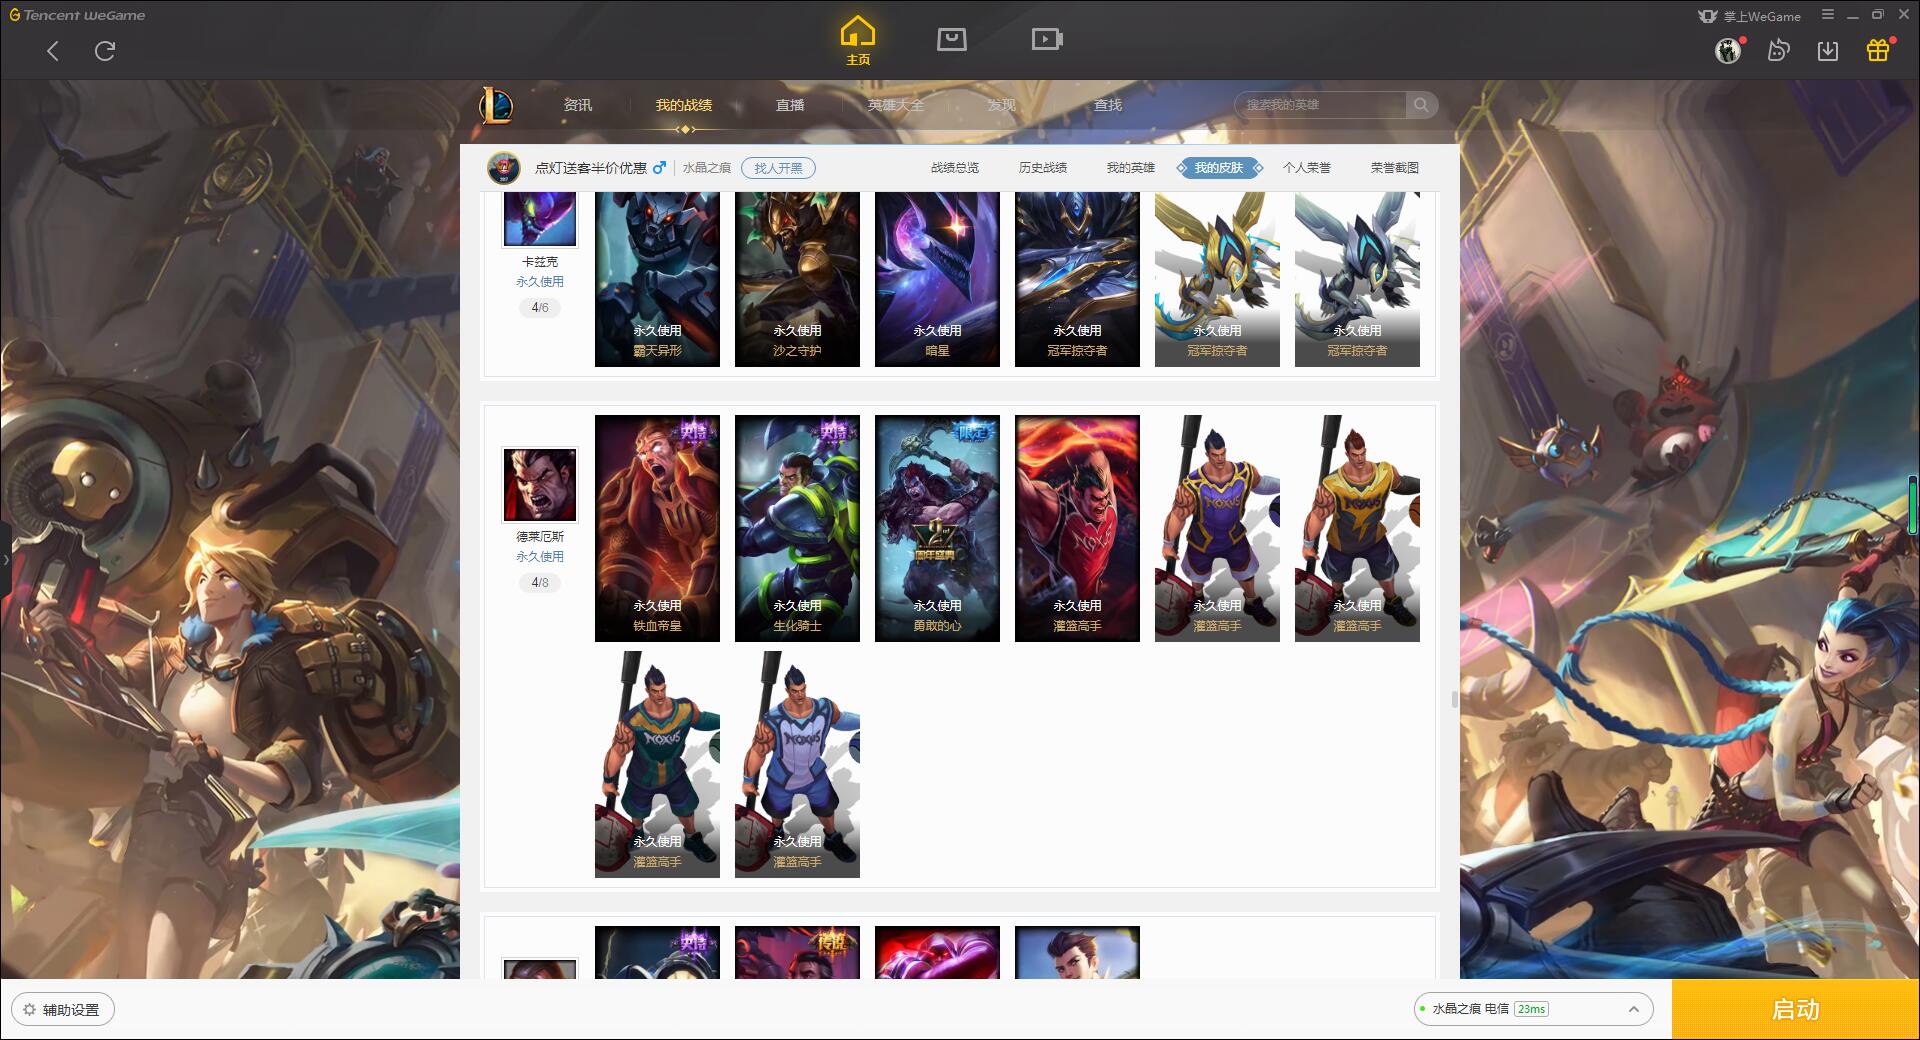Click the 辅助设置 settings button
The image size is (1920, 1040).
coord(63,1010)
